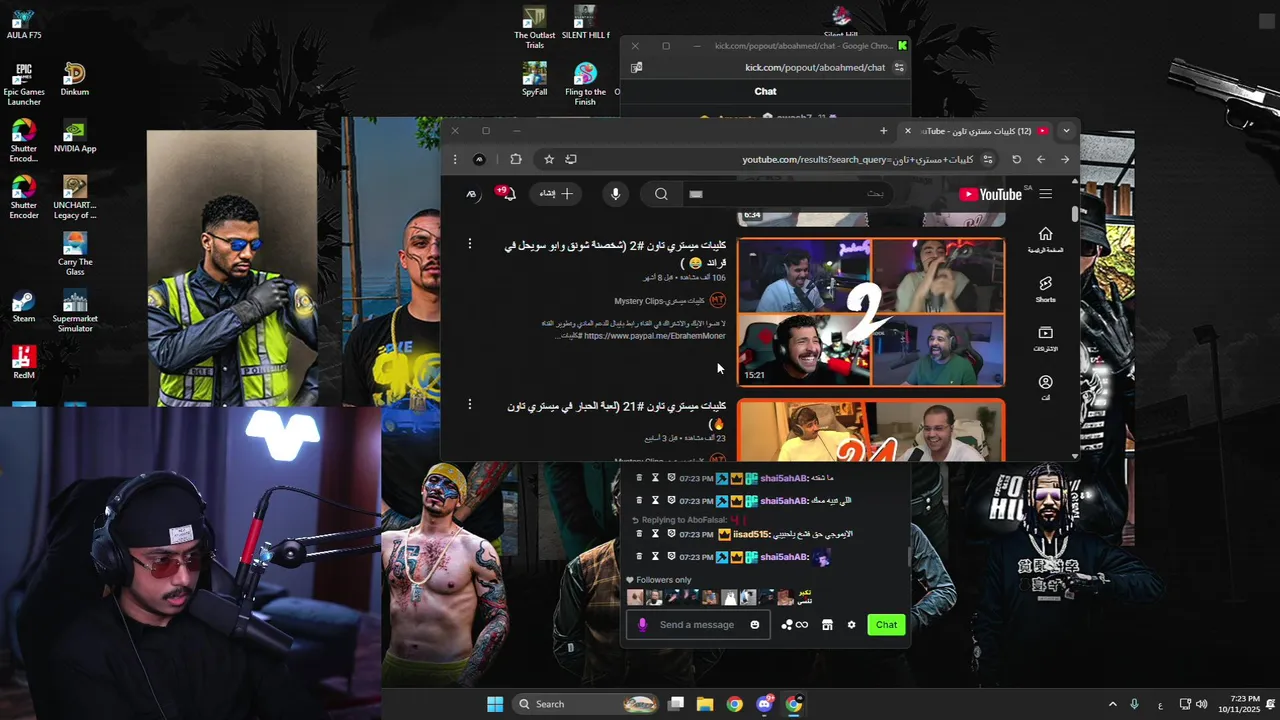Click the Create button on YouTube
The width and height of the screenshot is (1280, 720).
[555, 194]
